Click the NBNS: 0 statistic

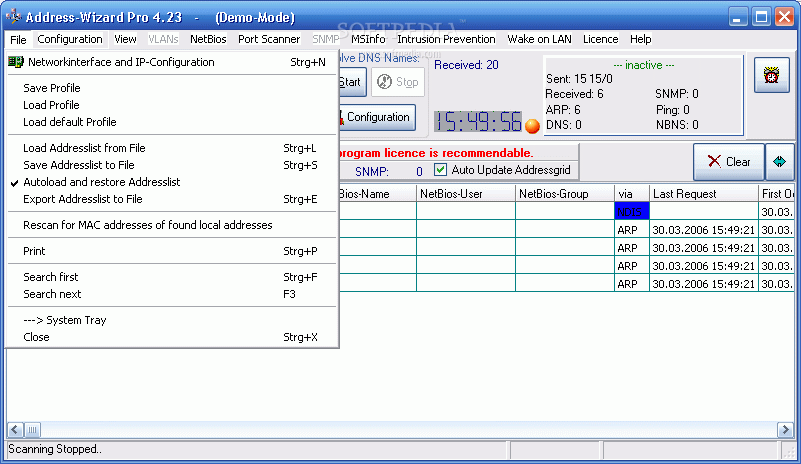[677, 125]
